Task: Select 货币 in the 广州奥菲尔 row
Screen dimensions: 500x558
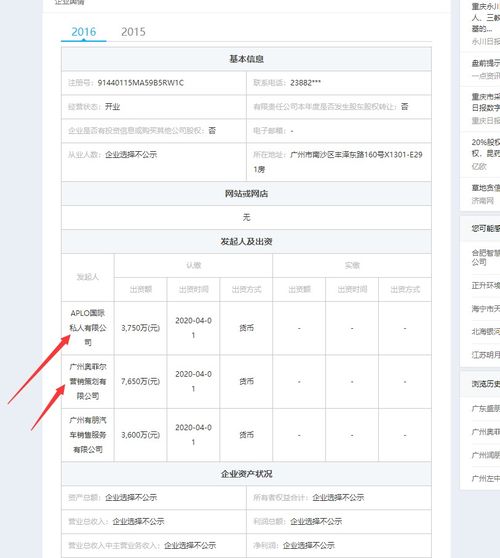Action: (246, 381)
